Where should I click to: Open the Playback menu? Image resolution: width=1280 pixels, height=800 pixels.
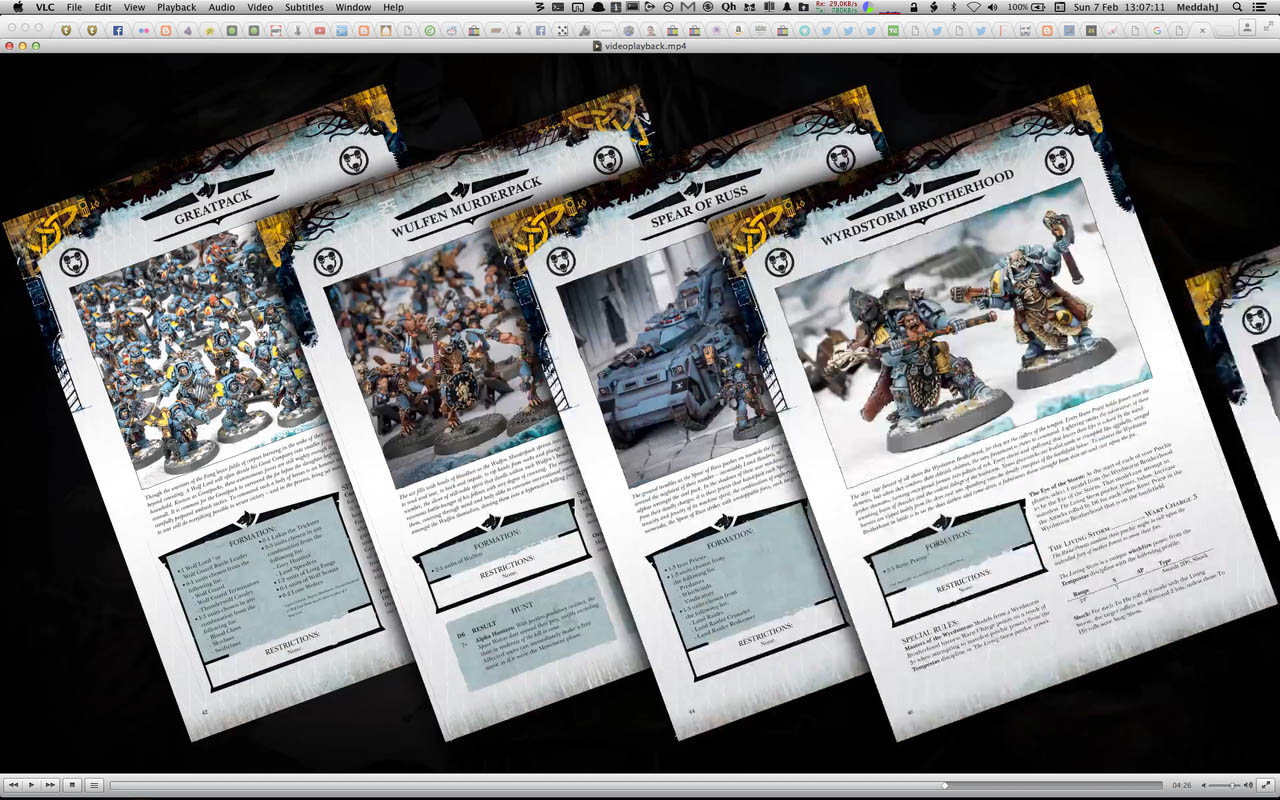point(176,7)
